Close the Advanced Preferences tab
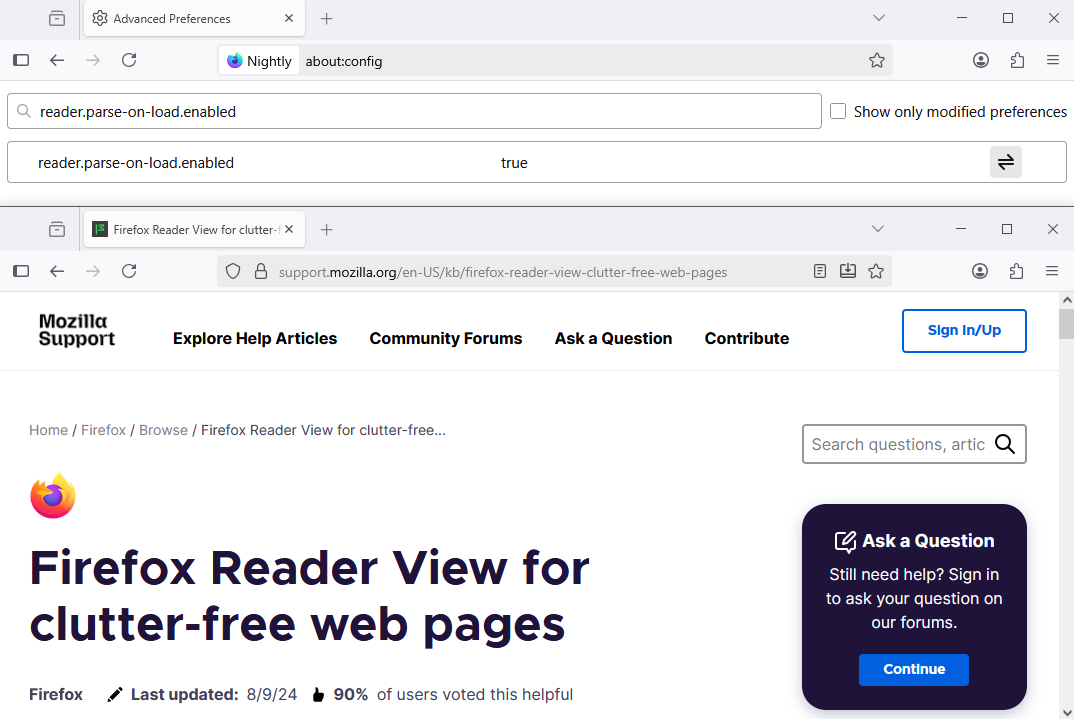The image size is (1074, 719). [289, 18]
